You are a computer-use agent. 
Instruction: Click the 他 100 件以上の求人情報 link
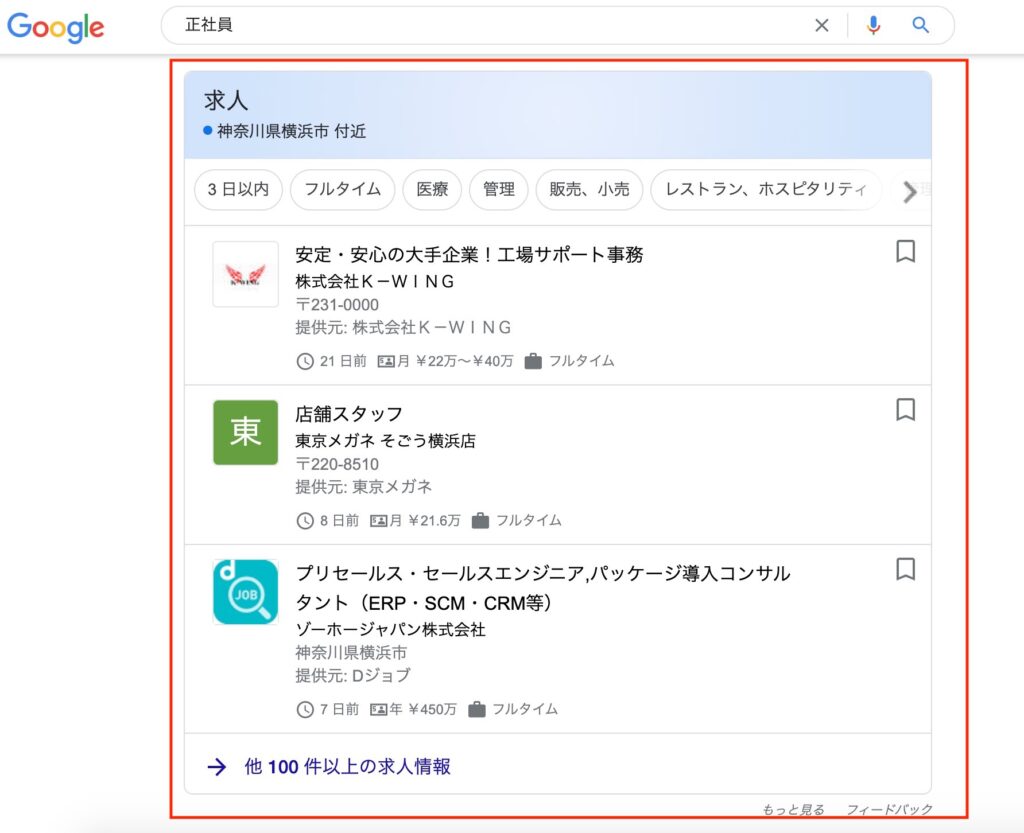[347, 766]
